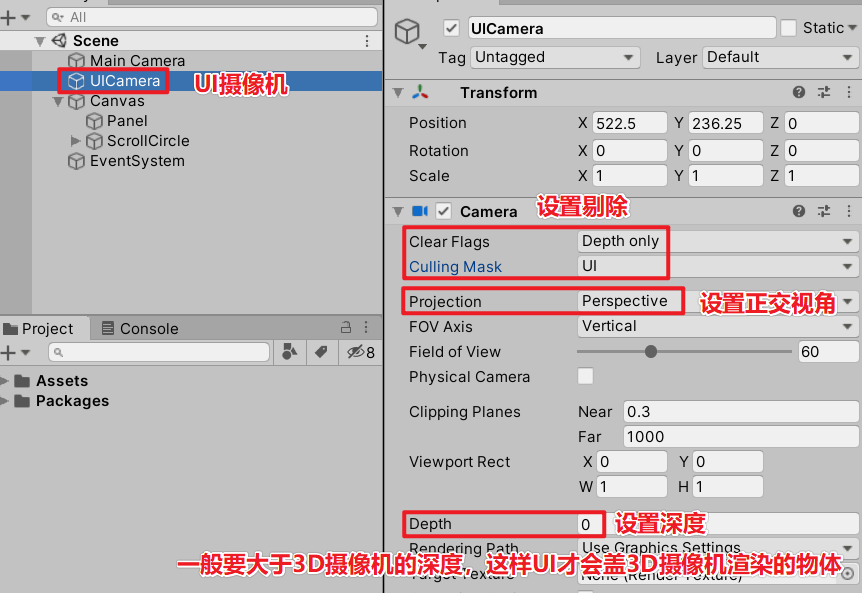The width and height of the screenshot is (862, 593).
Task: Open the Projection dropdown showing Perspective
Action: pyautogui.click(x=717, y=301)
